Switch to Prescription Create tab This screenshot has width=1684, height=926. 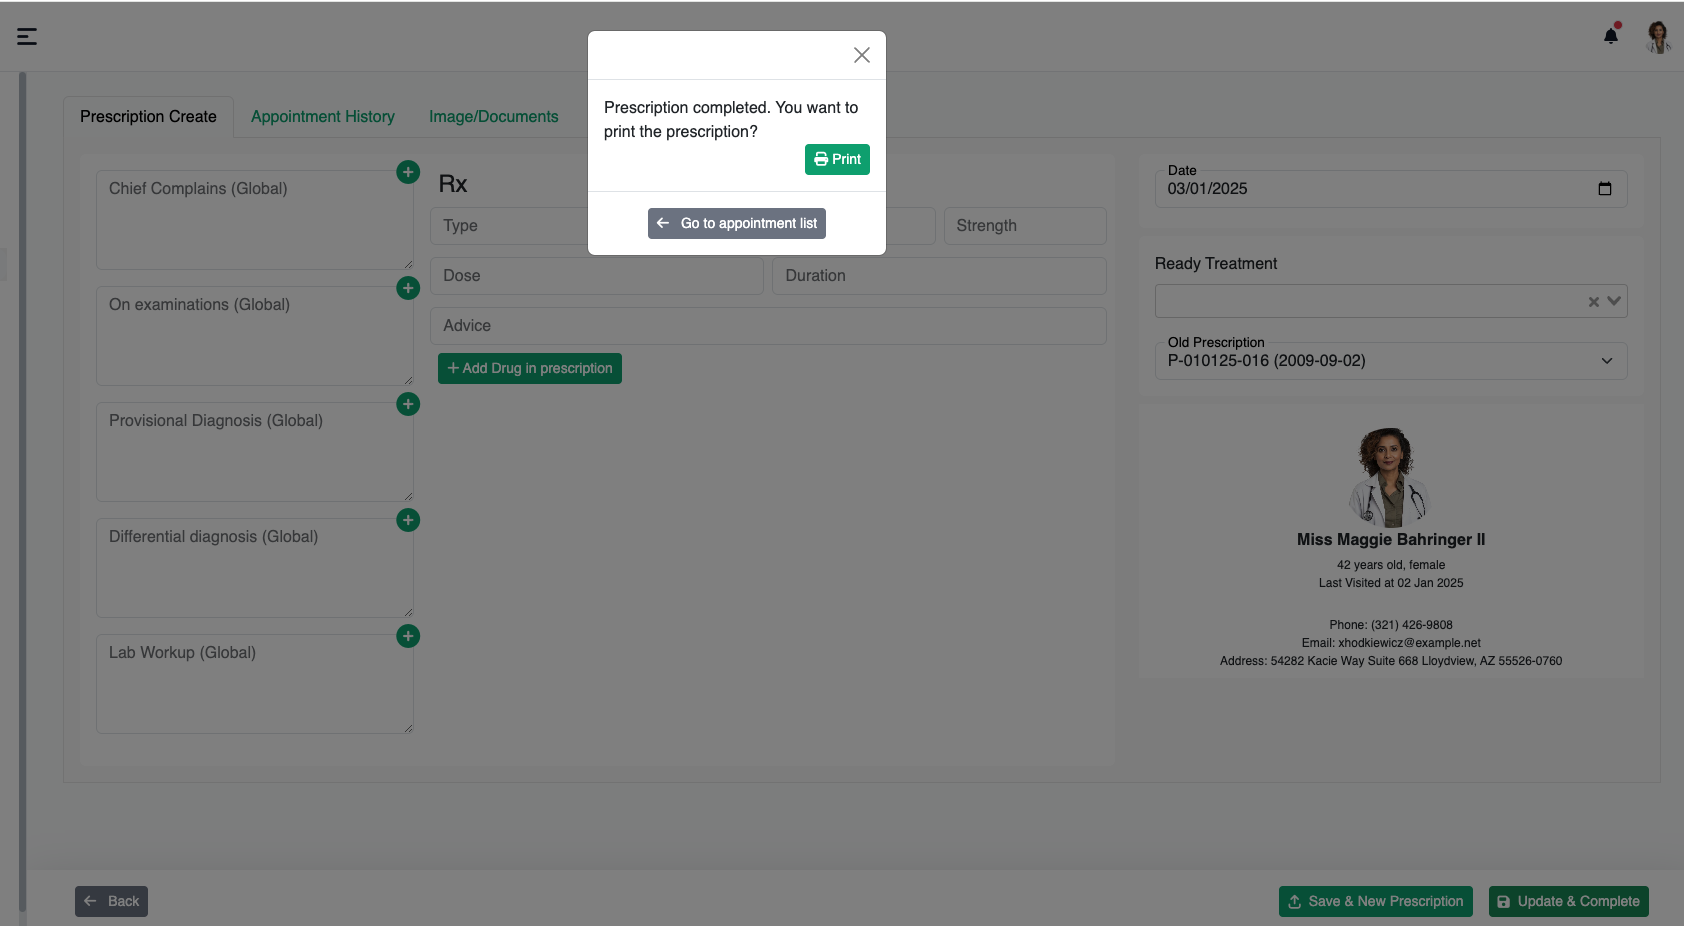click(x=148, y=117)
